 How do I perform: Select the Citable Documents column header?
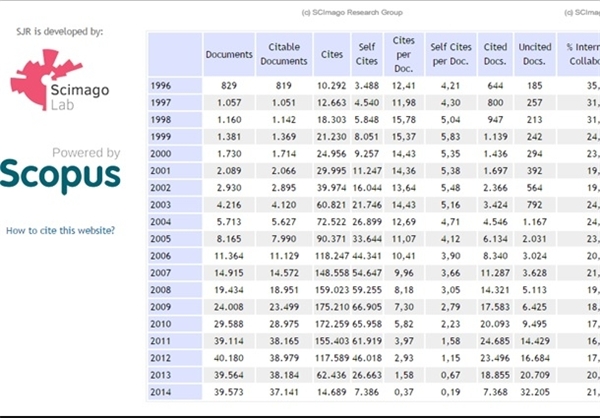click(x=284, y=54)
